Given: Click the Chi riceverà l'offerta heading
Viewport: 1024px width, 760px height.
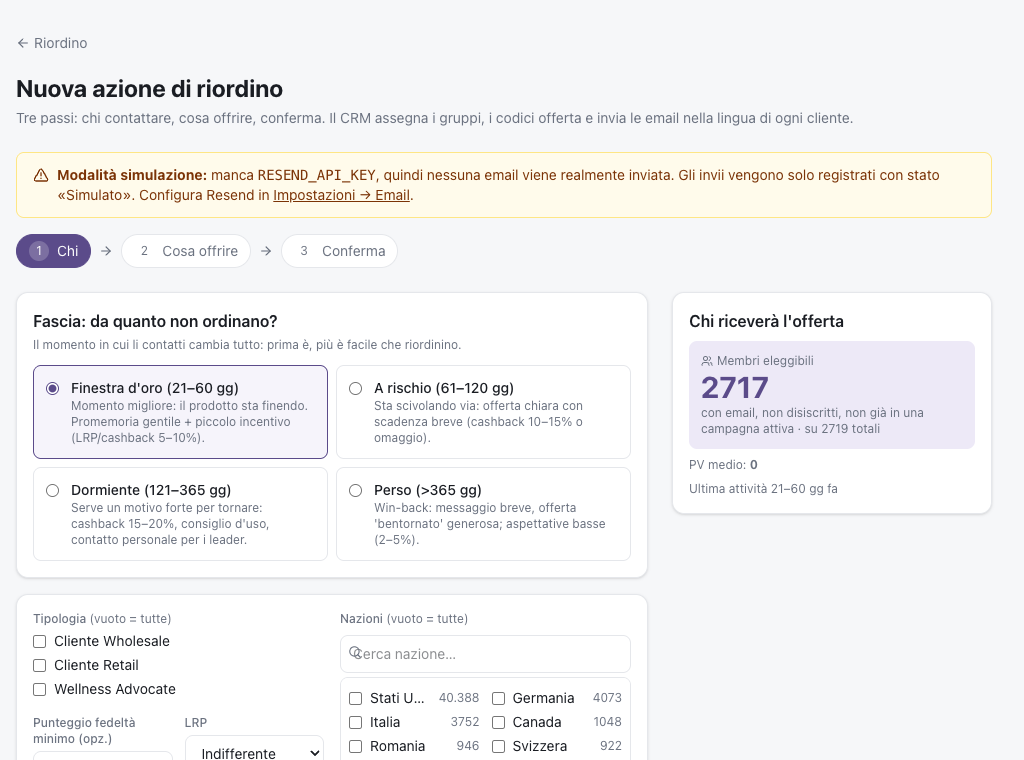Looking at the screenshot, I should (766, 321).
